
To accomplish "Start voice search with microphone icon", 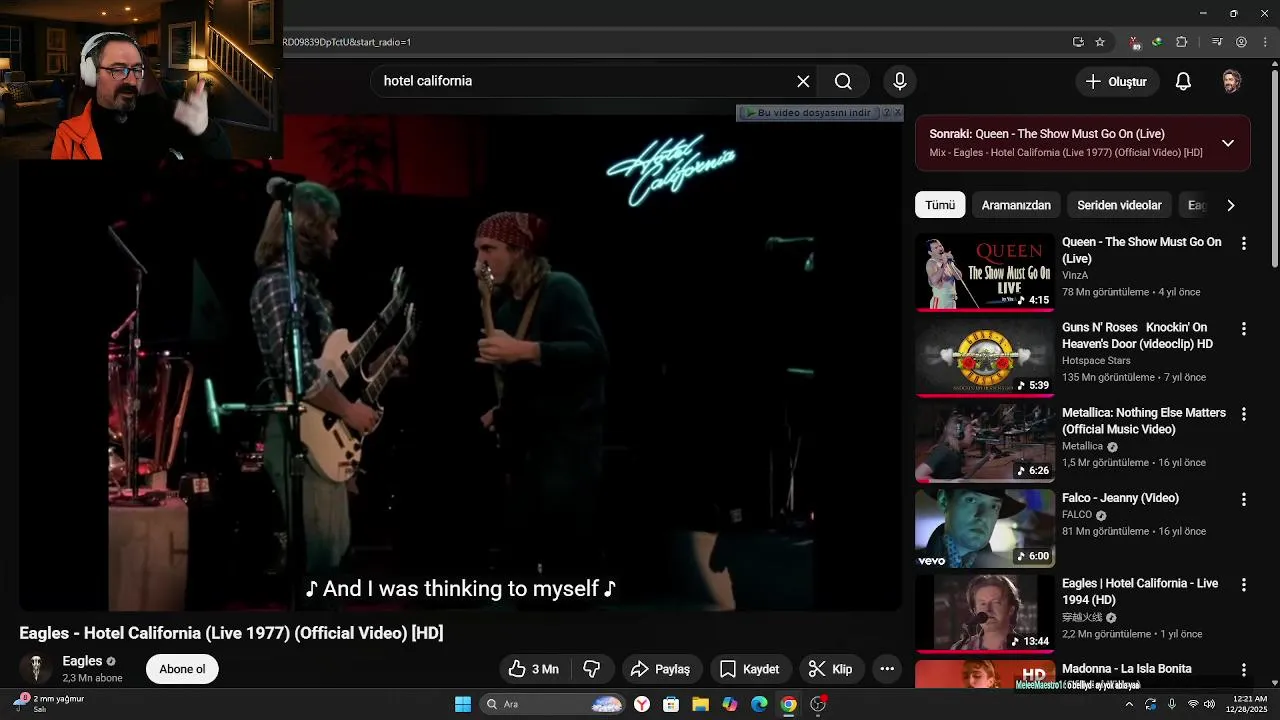I will [899, 81].
